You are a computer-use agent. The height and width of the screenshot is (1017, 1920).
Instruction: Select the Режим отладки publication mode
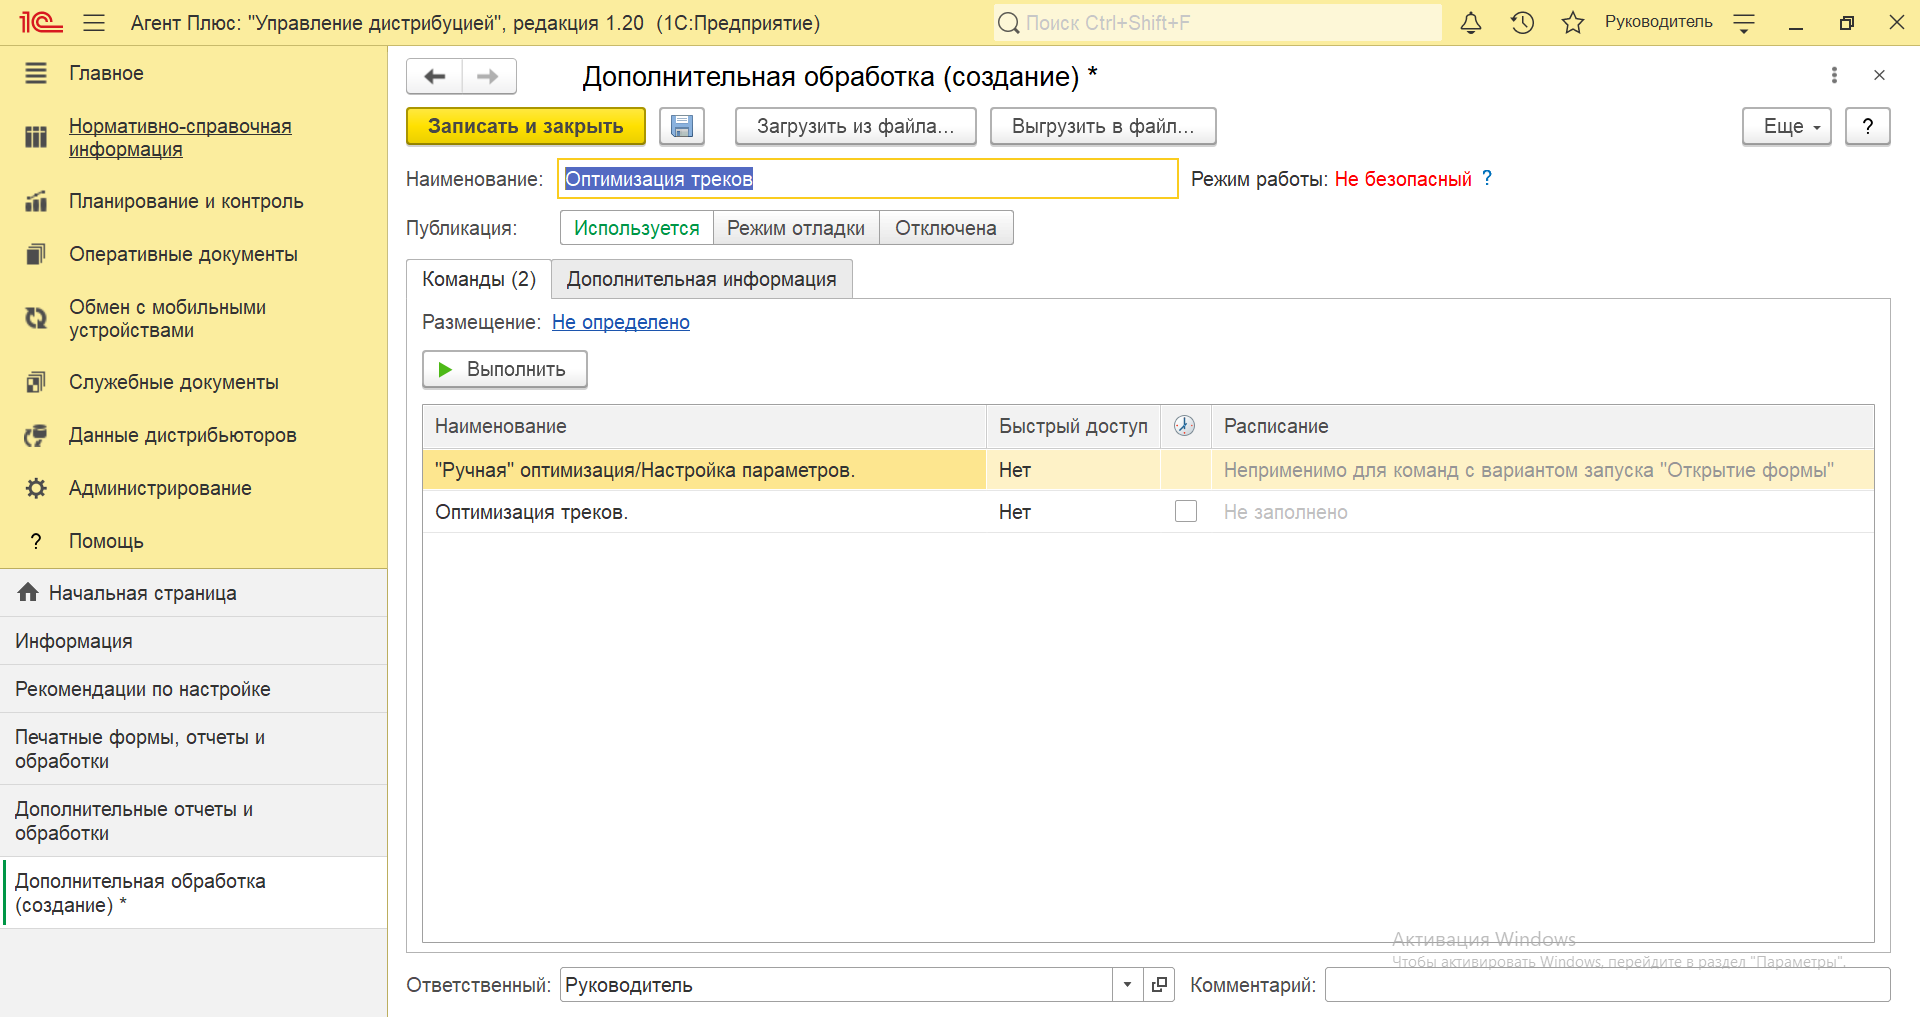795,228
